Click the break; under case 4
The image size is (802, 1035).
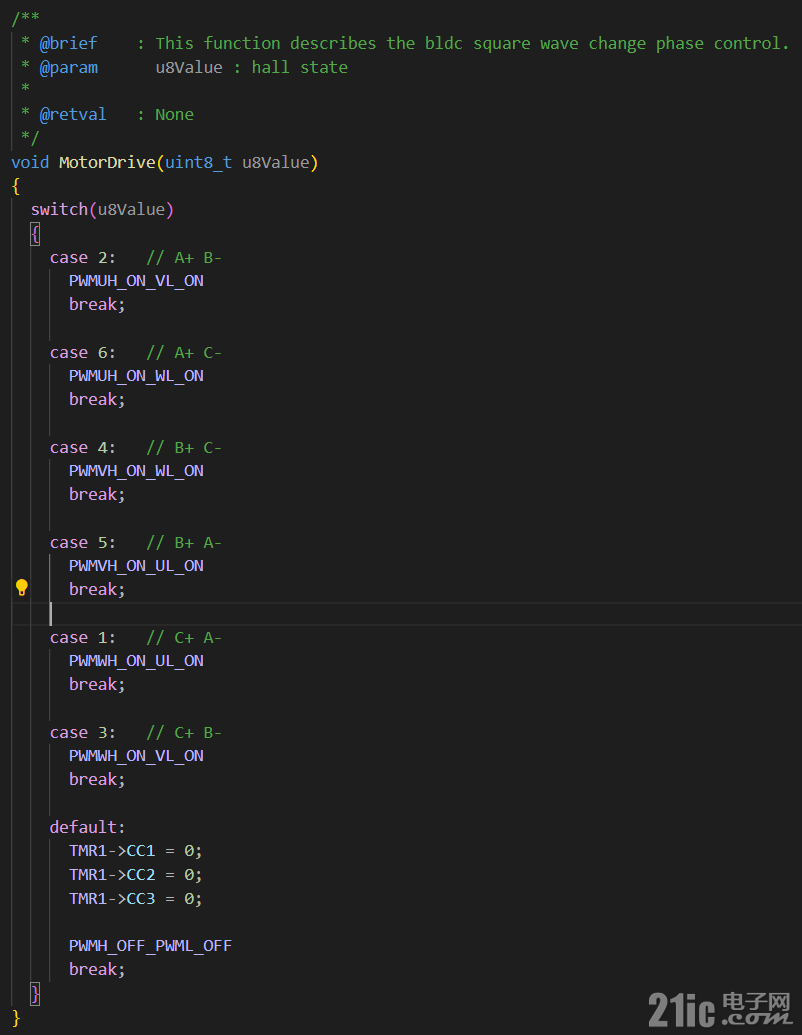coord(97,495)
